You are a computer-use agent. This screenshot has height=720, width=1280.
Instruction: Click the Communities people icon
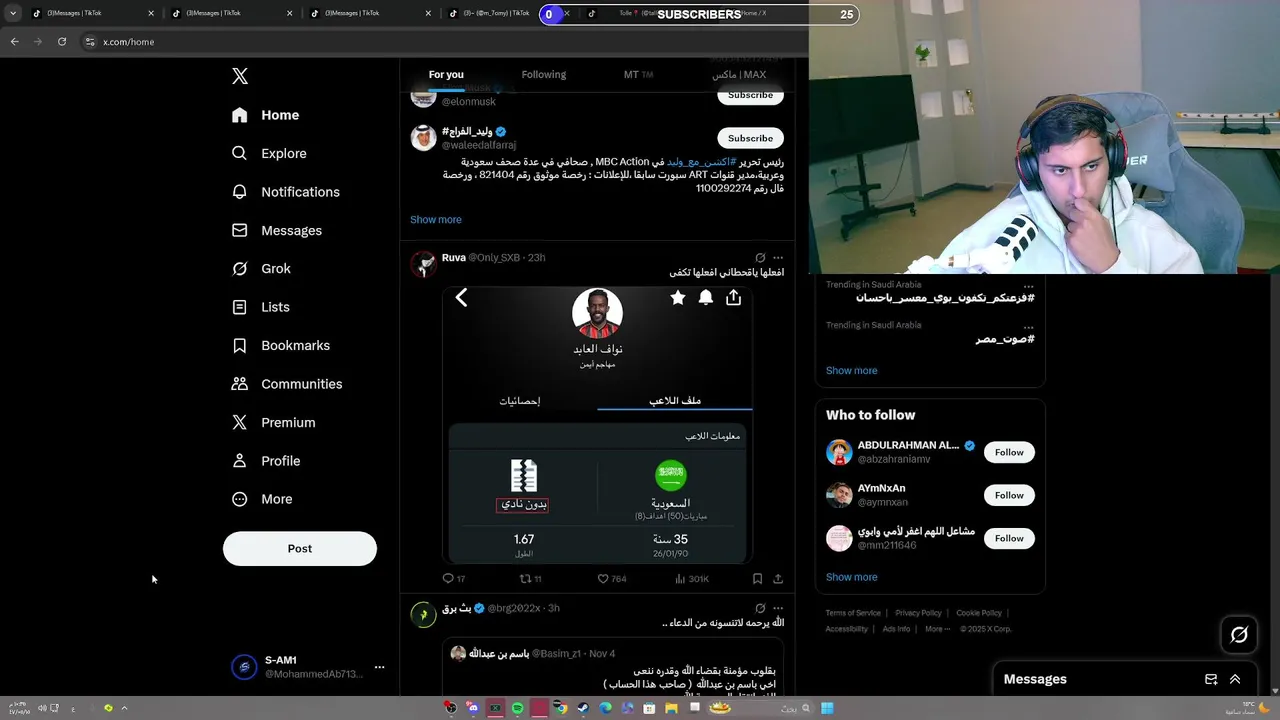240,384
